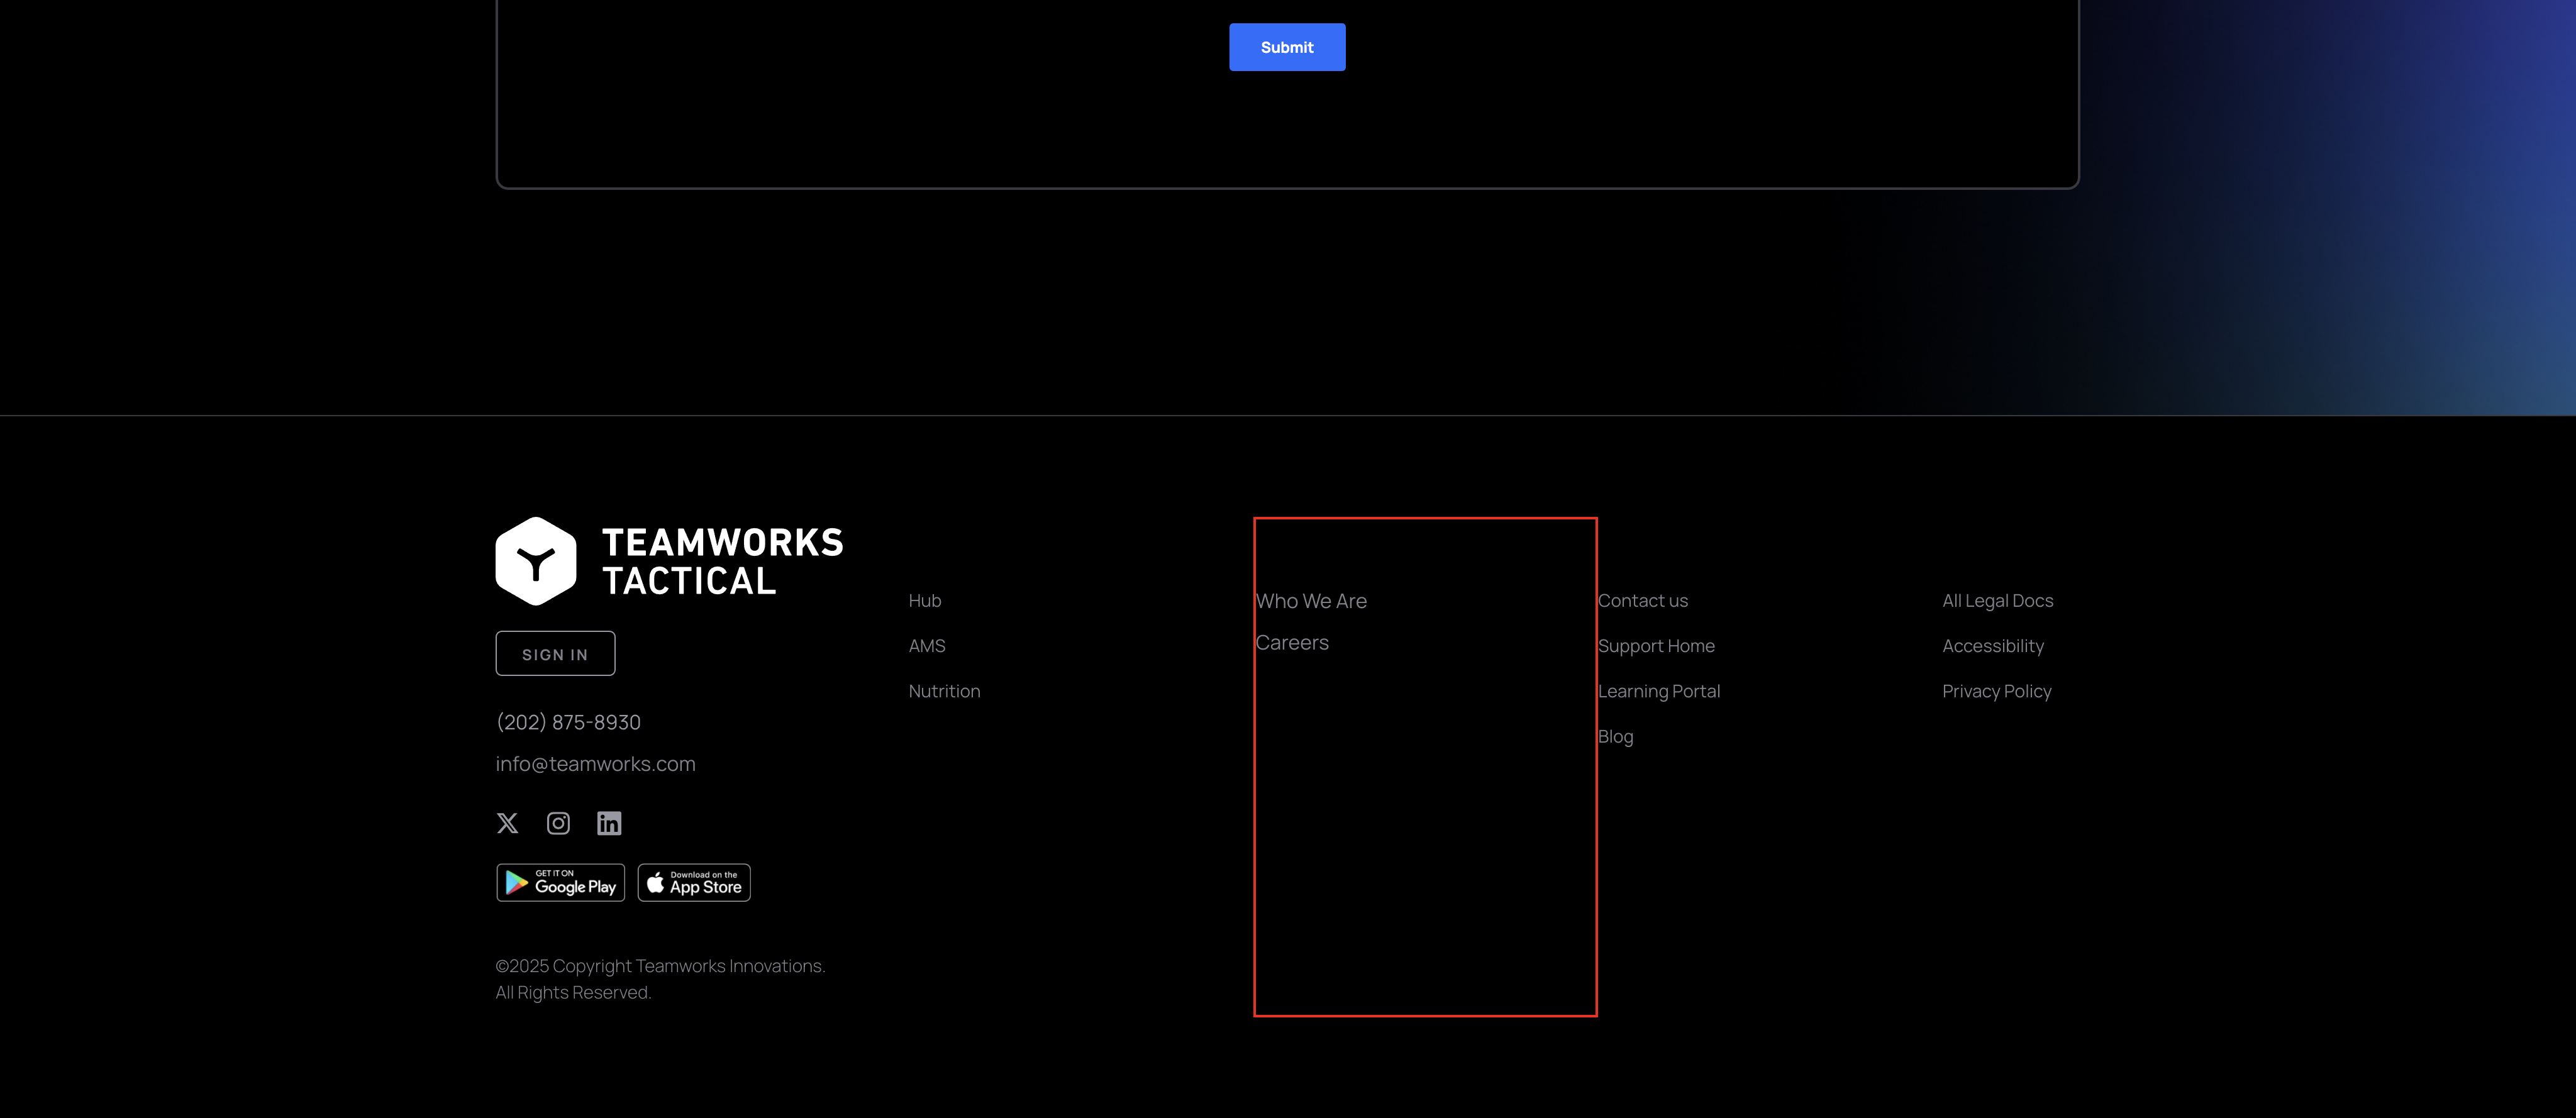Open the LinkedIn social icon
Screen dimensions: 2576x1118
tap(609, 823)
